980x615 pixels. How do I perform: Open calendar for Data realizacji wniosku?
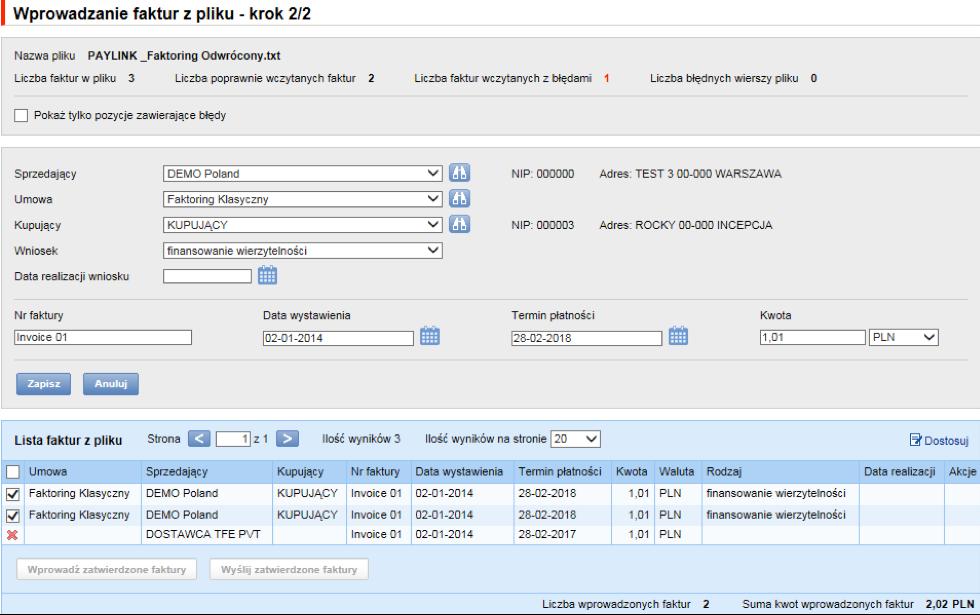point(268,275)
